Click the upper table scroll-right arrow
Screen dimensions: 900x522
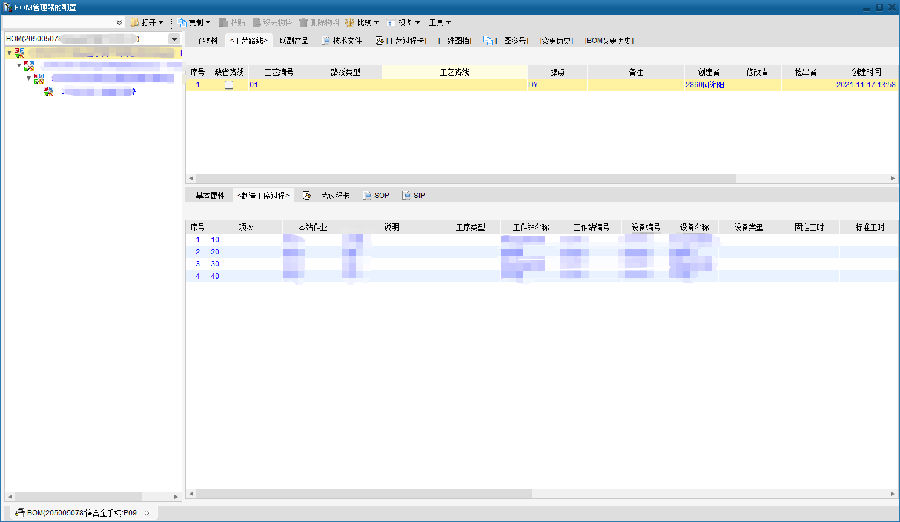[x=893, y=179]
